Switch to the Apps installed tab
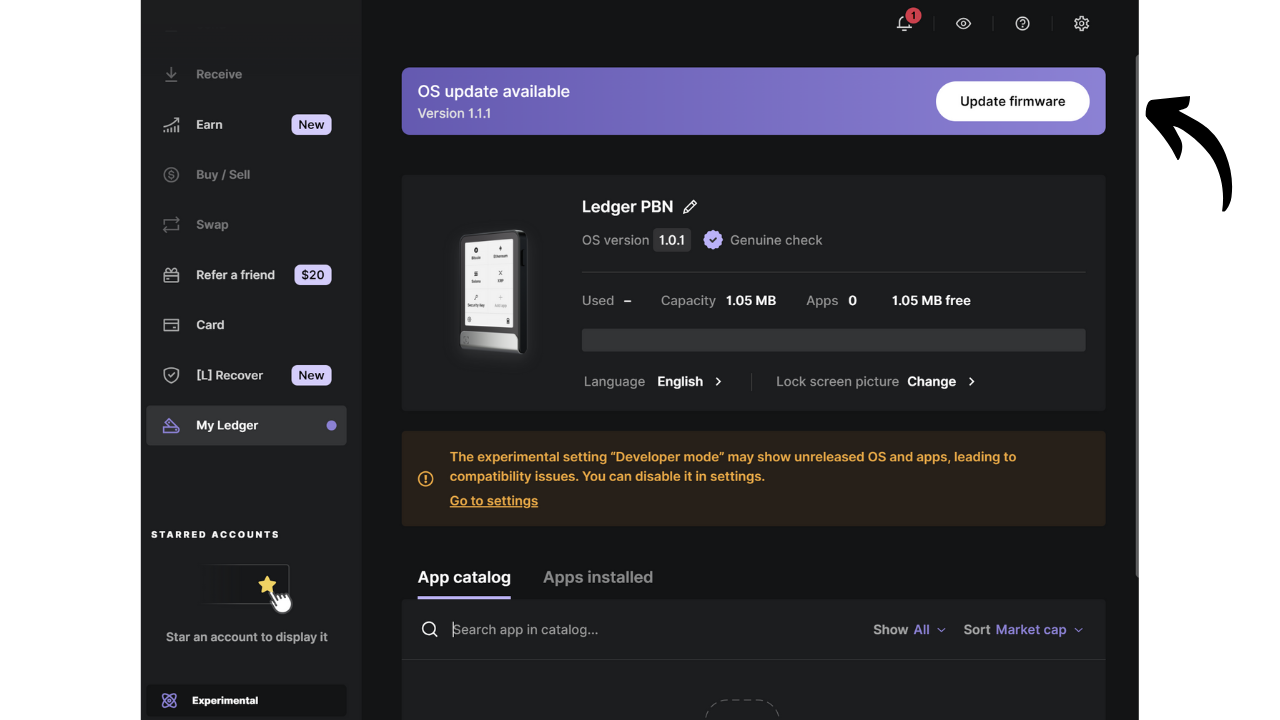This screenshot has width=1280, height=720. pos(598,577)
